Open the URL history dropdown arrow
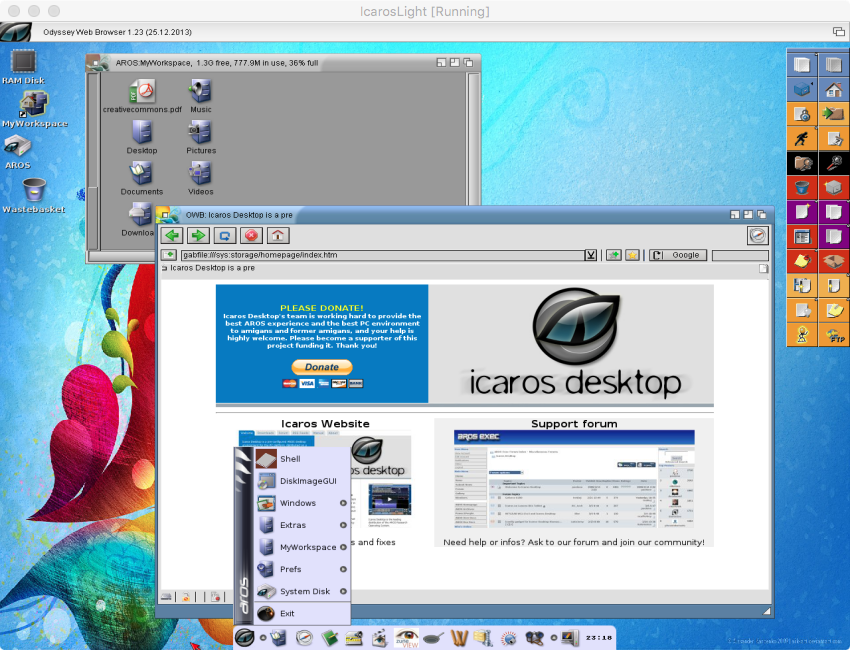The height and width of the screenshot is (650, 850). (590, 255)
